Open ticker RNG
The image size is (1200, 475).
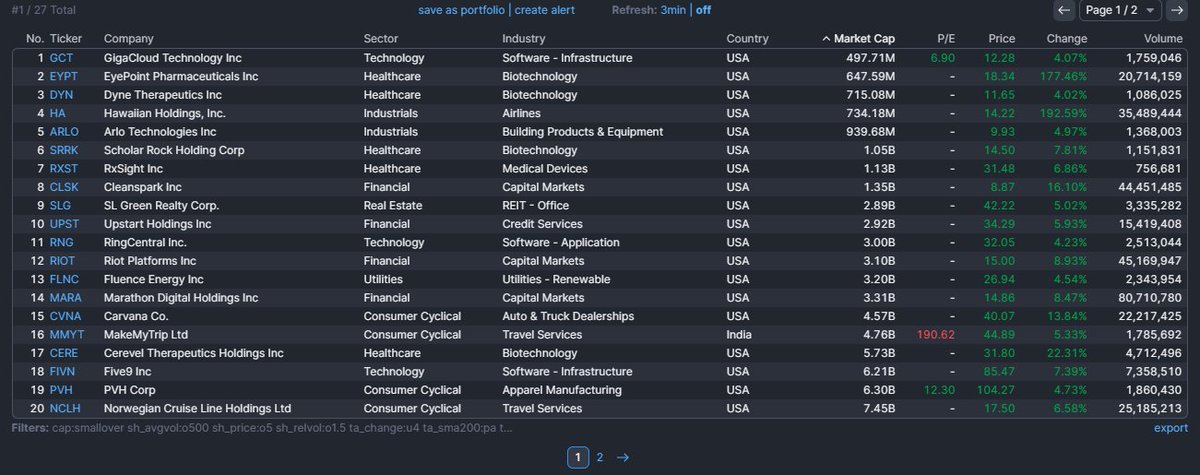(62, 242)
